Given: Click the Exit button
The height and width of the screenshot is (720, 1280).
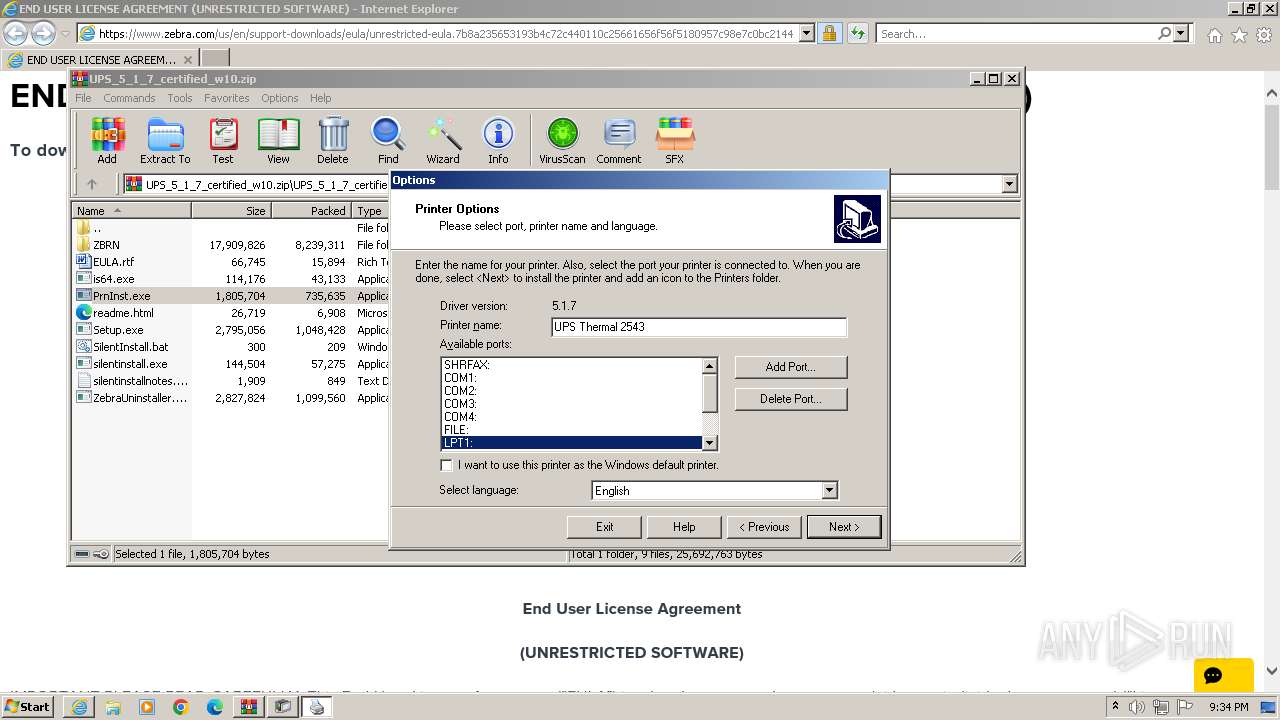Looking at the screenshot, I should [x=604, y=527].
